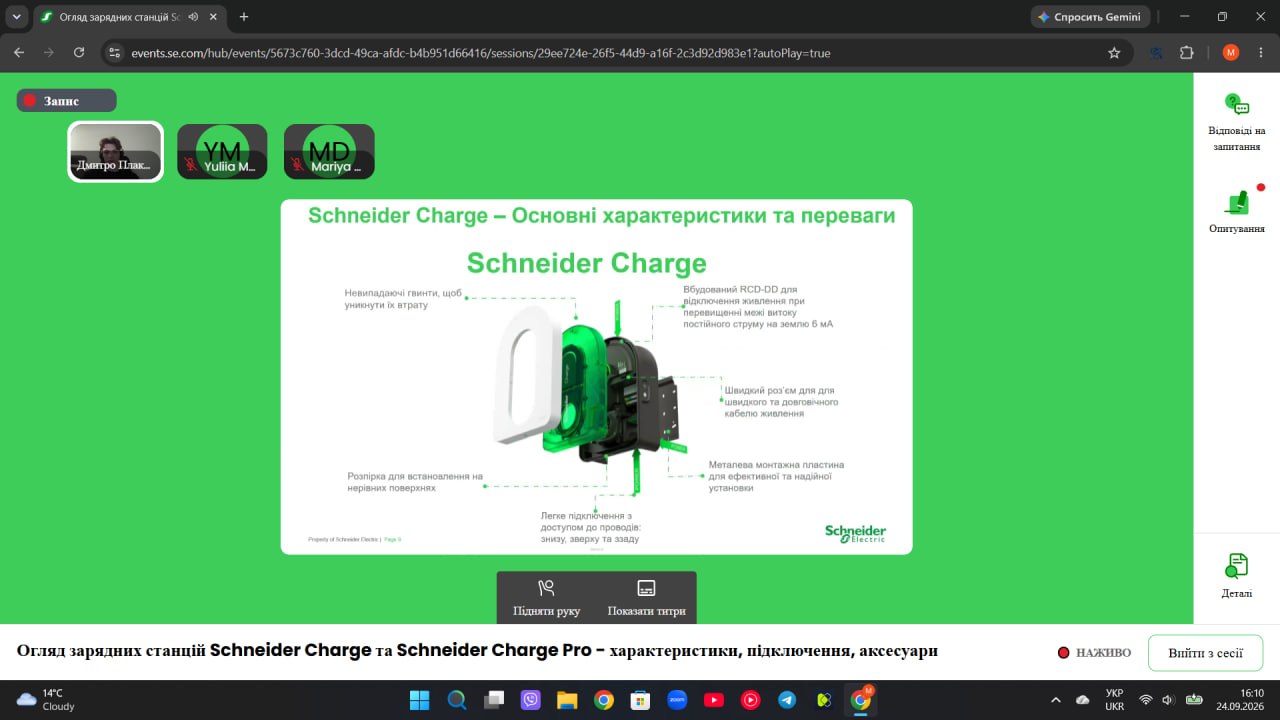Bookmark this page with the star icon

pos(1114,53)
